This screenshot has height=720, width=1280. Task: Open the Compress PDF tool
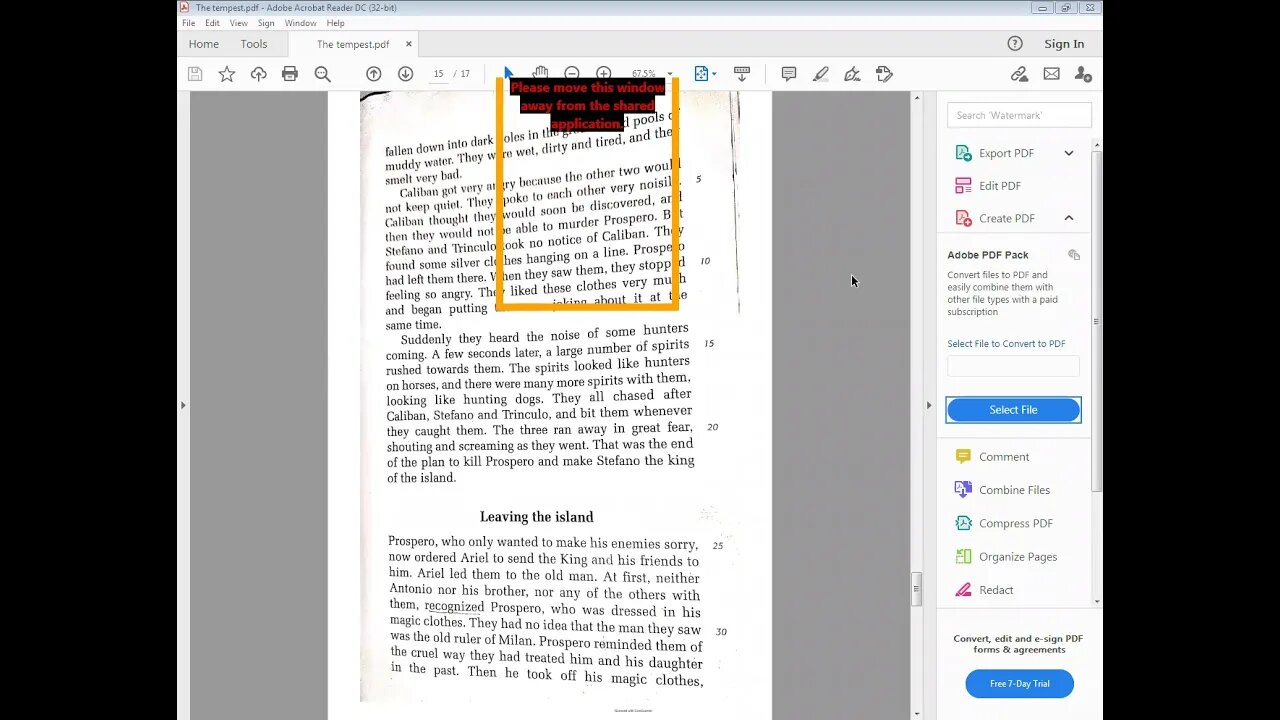click(x=1015, y=523)
